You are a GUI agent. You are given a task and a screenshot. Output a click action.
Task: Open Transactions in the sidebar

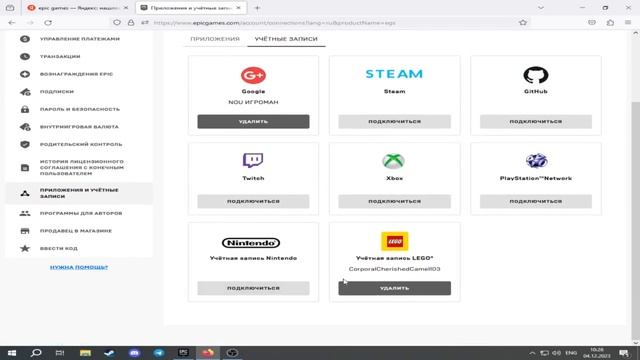pyautogui.click(x=60, y=56)
